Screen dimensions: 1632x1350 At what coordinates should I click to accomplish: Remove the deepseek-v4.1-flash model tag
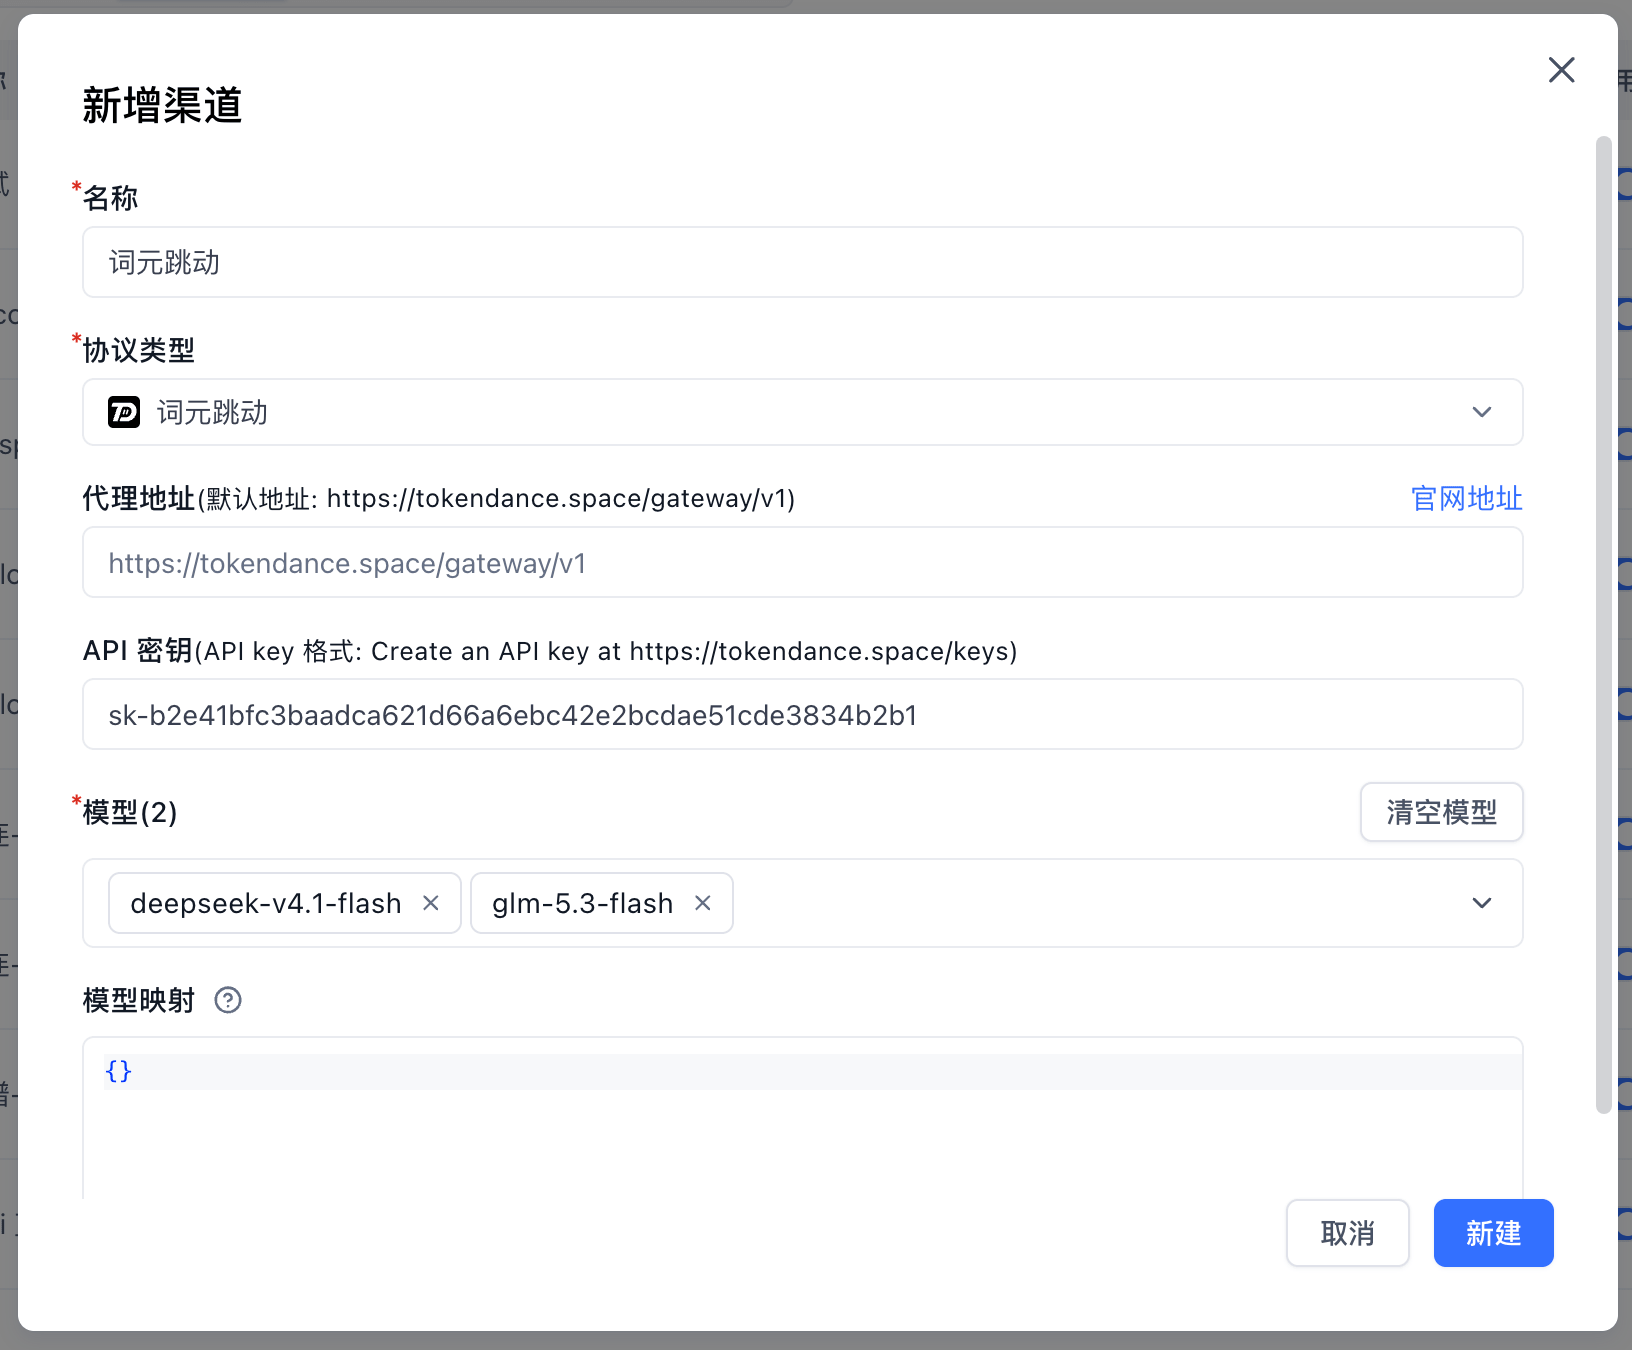pyautogui.click(x=431, y=903)
